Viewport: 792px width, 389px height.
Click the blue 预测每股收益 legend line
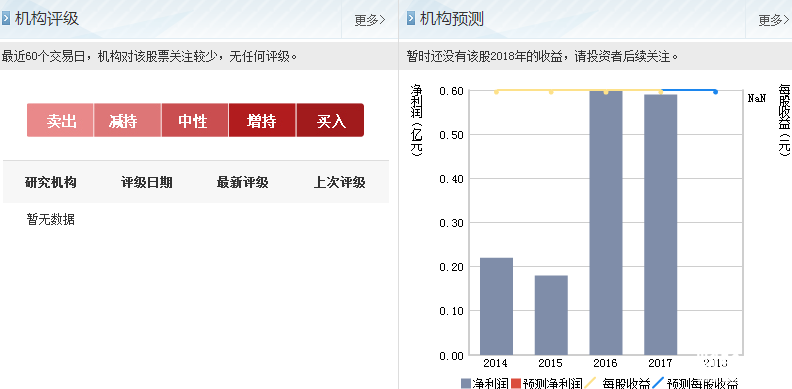coord(658,383)
